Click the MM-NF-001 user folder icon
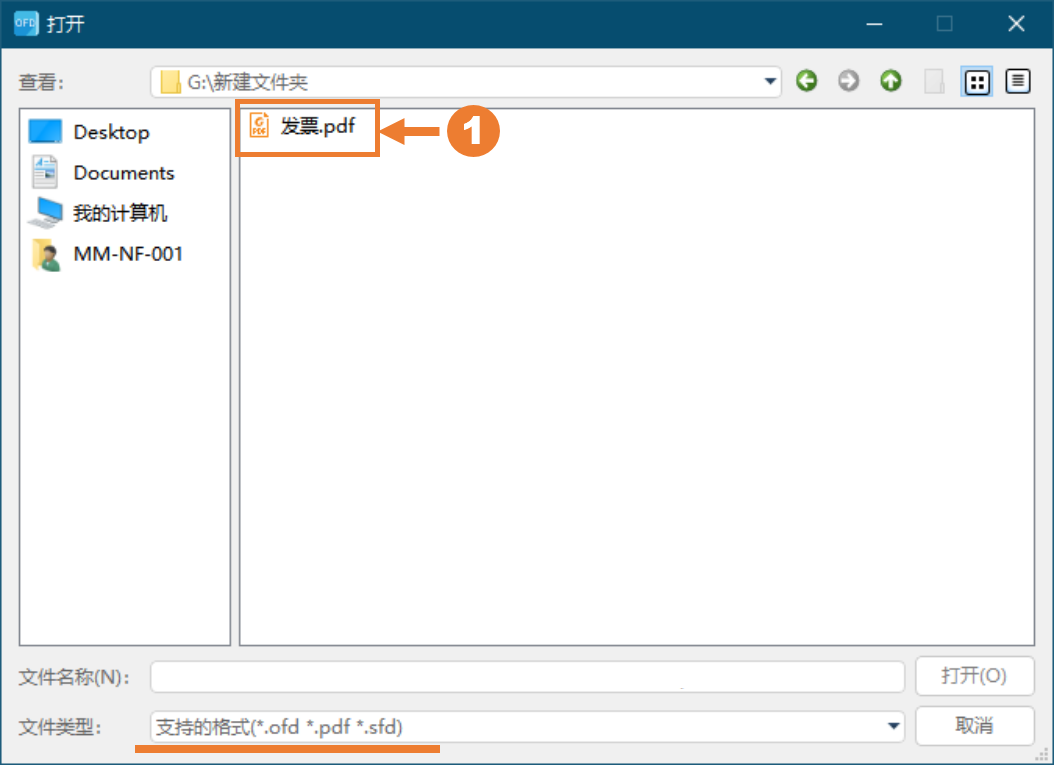1054x765 pixels. (x=46, y=254)
